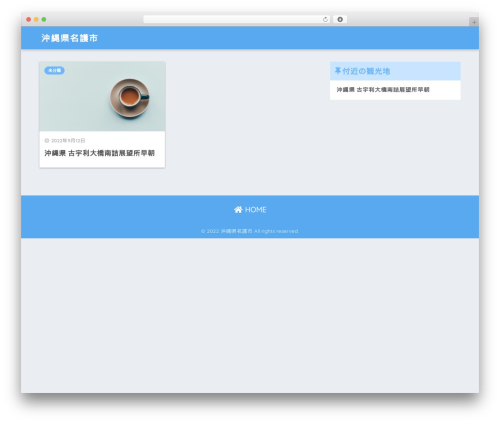The width and height of the screenshot is (500, 423).
Task: Focus the browser address bar
Action: (237, 20)
